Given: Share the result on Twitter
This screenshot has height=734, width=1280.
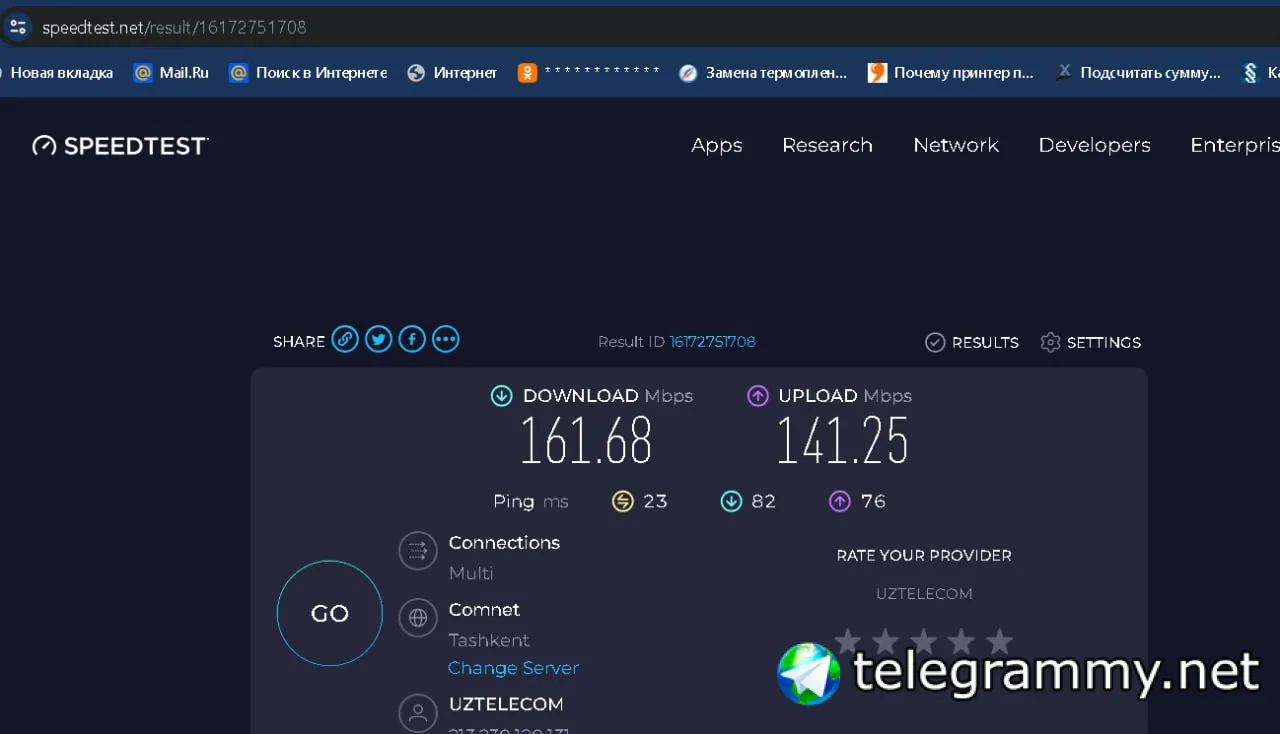Looking at the screenshot, I should (378, 340).
